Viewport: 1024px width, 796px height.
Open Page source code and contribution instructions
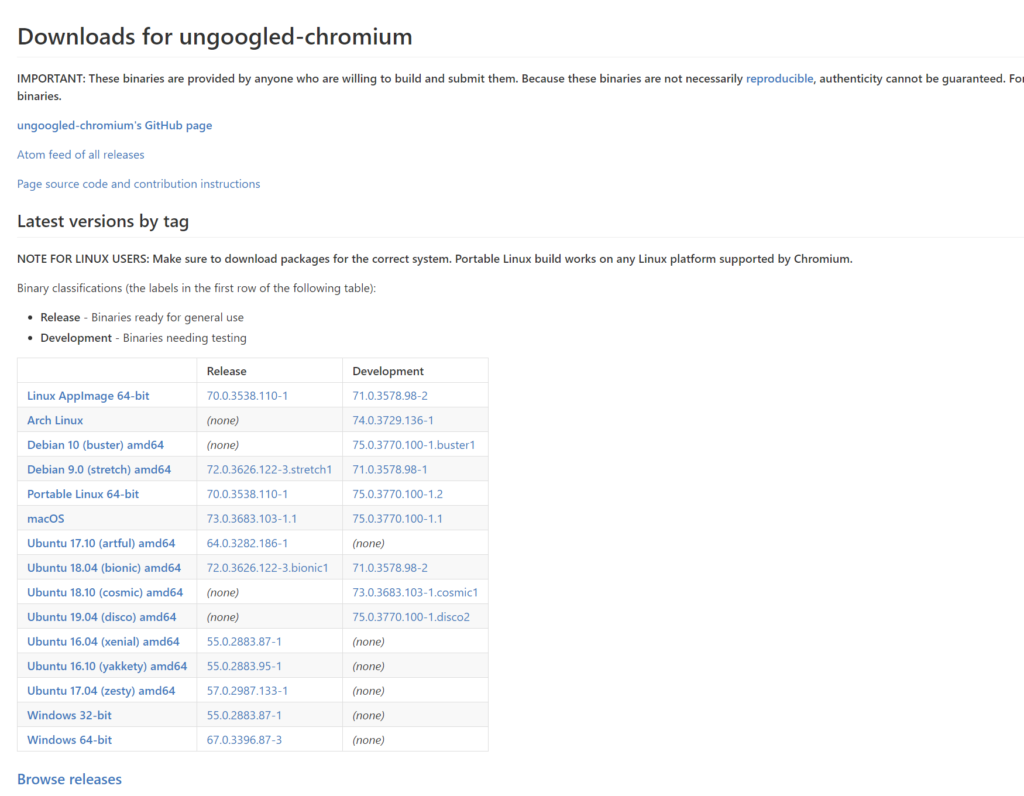(x=138, y=184)
